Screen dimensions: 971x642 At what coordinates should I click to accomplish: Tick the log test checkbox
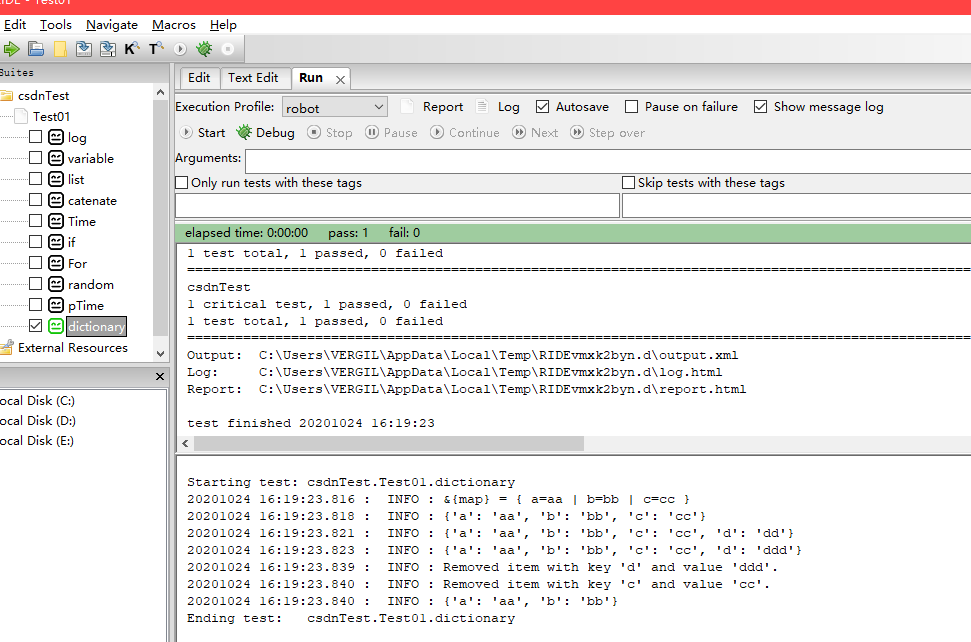pyautogui.click(x=35, y=136)
